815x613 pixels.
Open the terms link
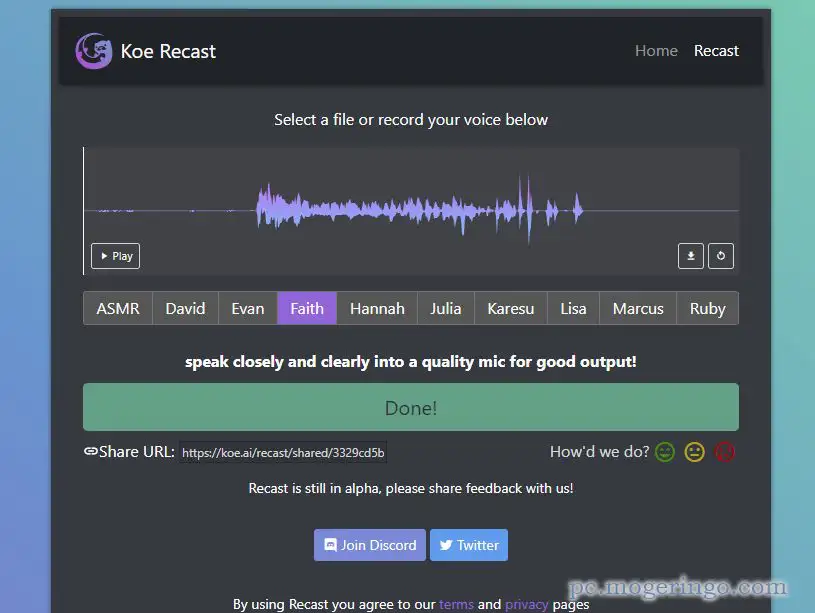tap(456, 604)
